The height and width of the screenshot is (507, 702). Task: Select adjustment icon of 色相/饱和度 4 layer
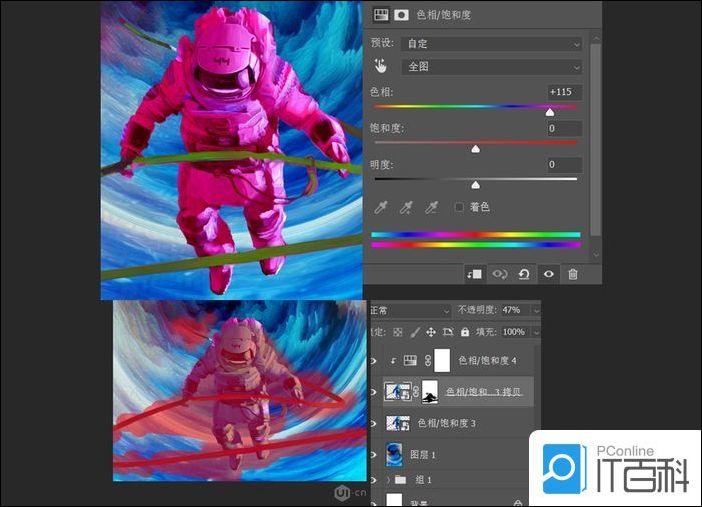[x=410, y=360]
